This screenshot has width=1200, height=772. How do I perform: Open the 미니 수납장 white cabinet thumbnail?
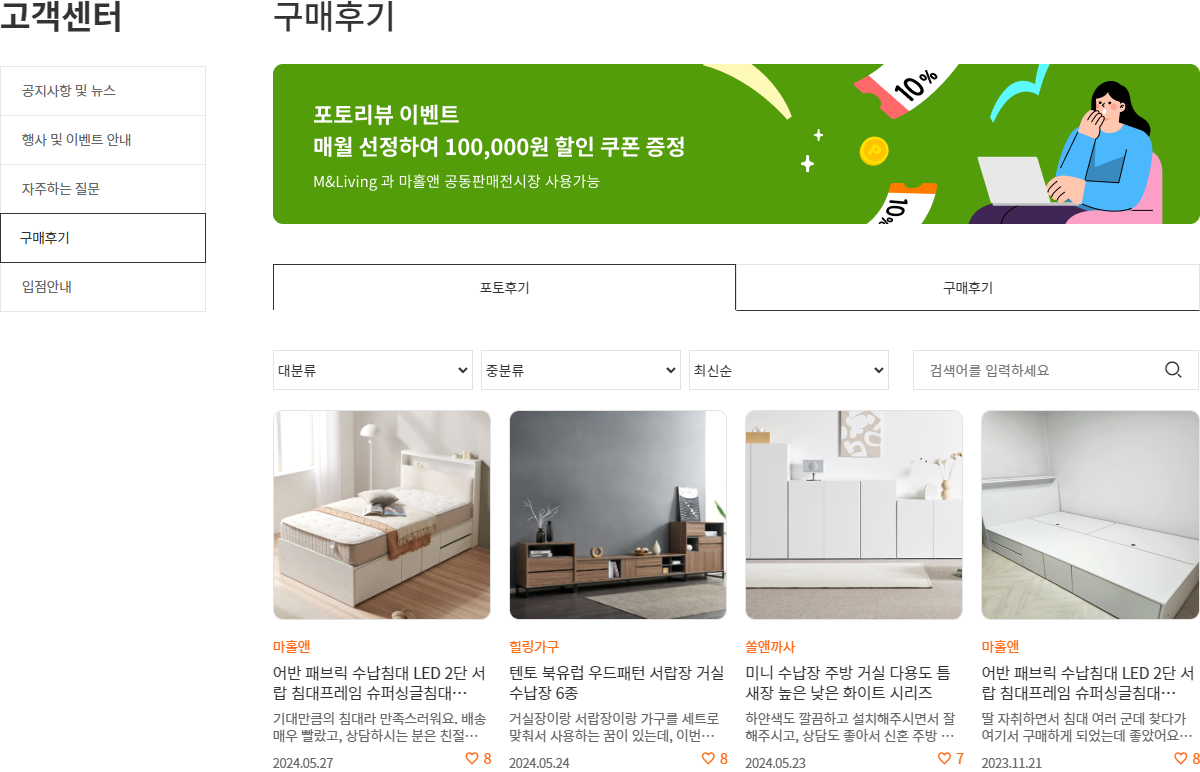pyautogui.click(x=854, y=515)
